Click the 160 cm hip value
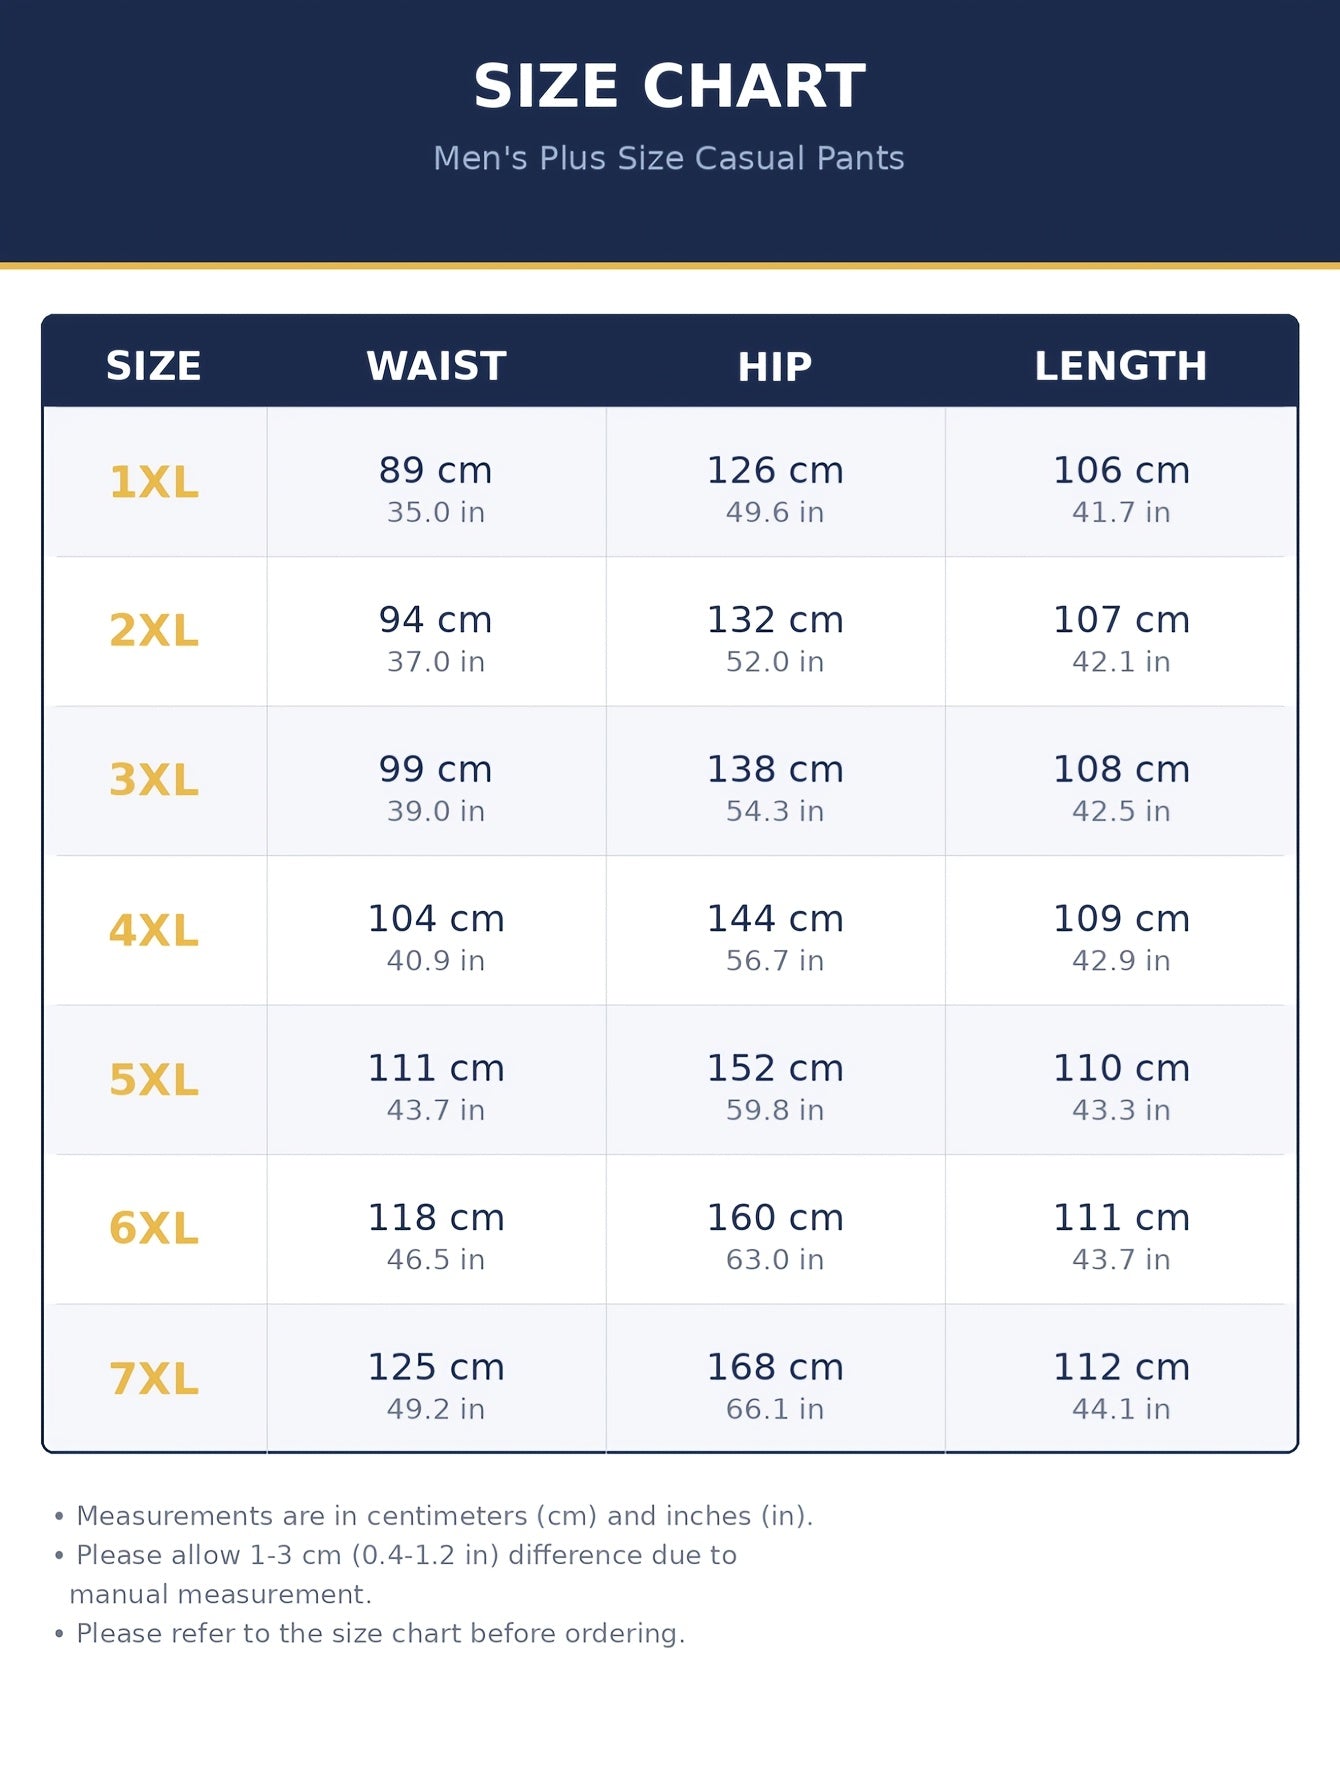 coord(775,1218)
